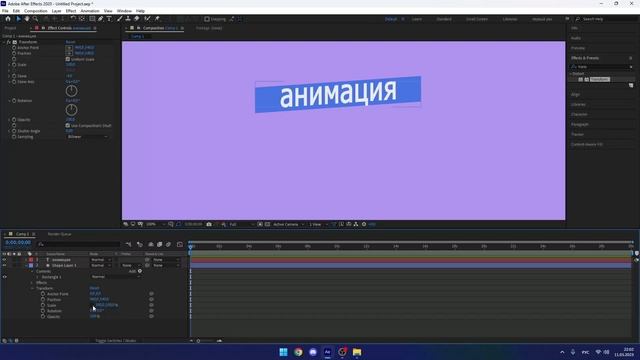Click the snapshot camera icon below viewer
The height and width of the screenshot is (360, 640).
click(209, 224)
